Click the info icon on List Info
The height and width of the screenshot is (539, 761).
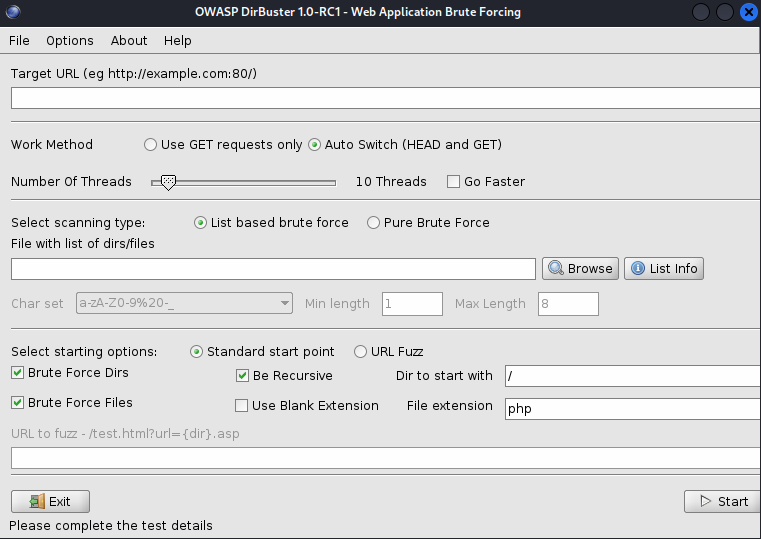(x=637, y=268)
